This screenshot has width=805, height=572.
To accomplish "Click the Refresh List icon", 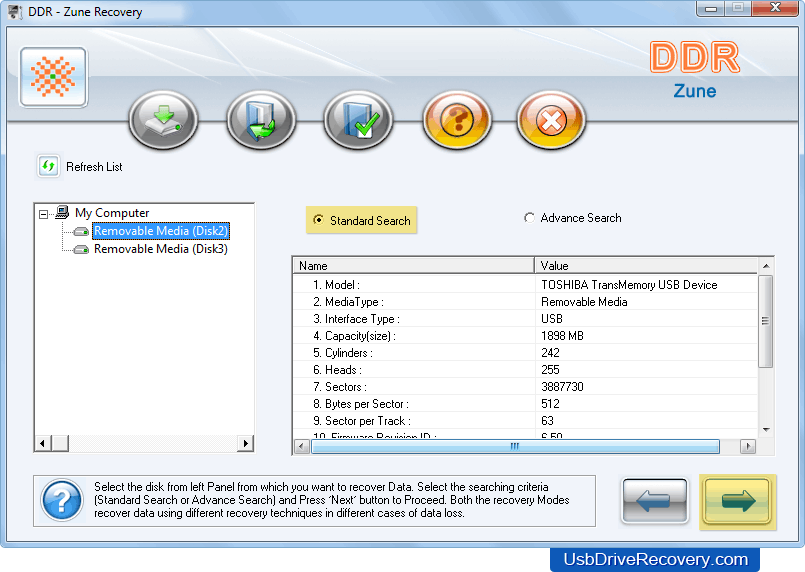I will click(48, 166).
